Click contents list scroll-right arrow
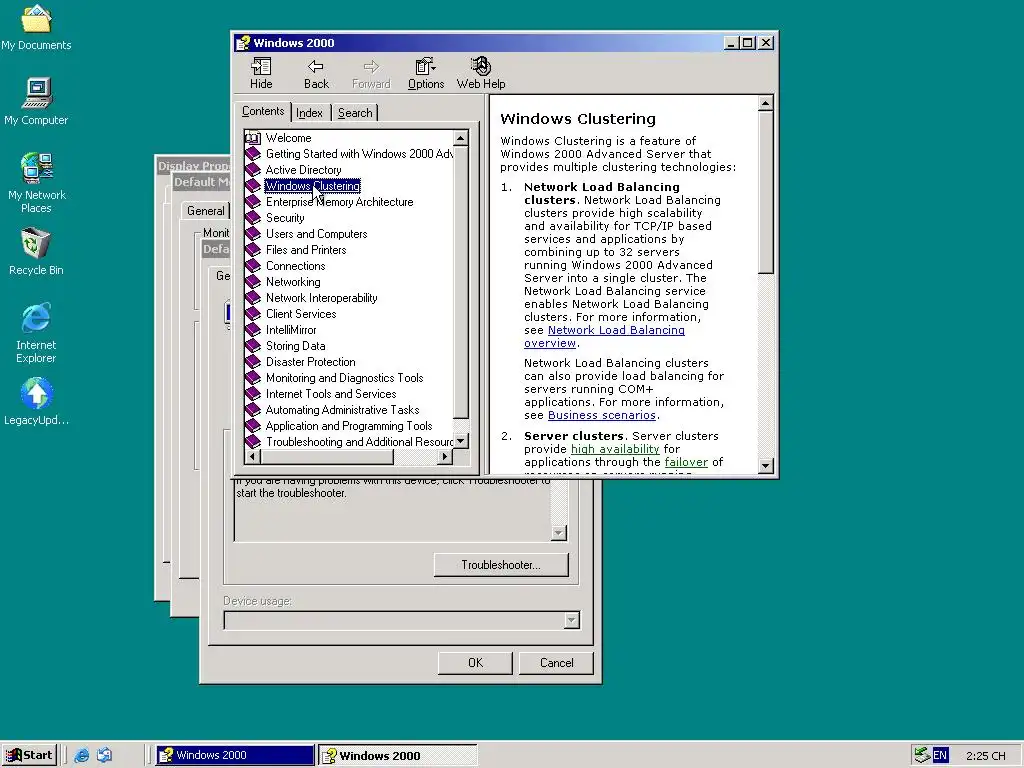Image resolution: width=1024 pixels, height=768 pixels. (445, 457)
